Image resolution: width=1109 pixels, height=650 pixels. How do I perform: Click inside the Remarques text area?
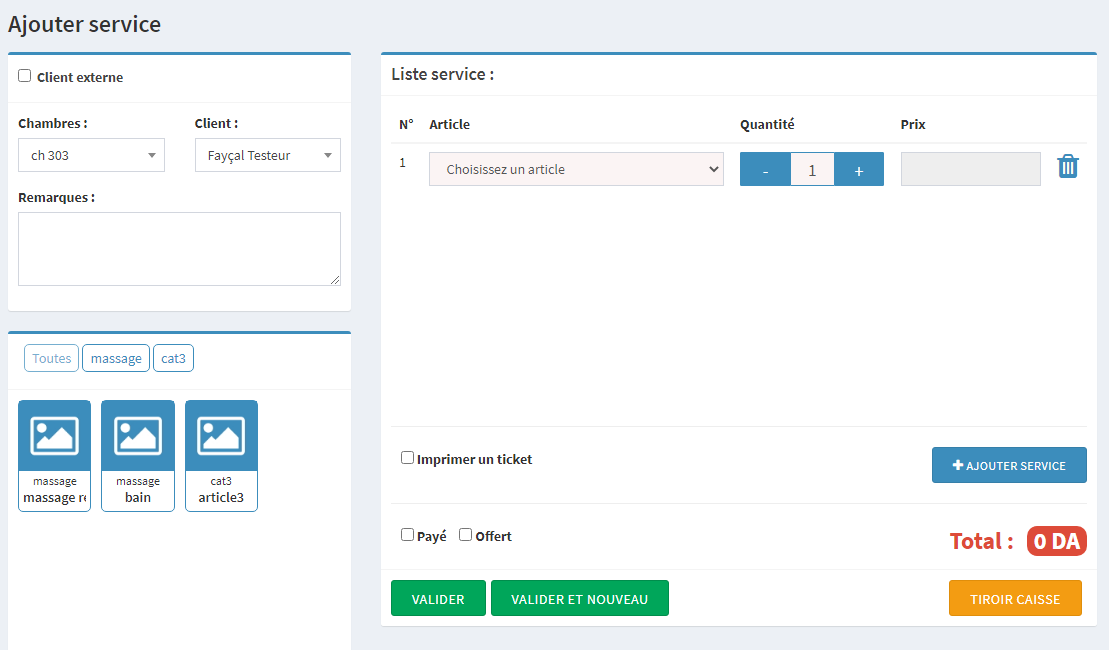coord(179,249)
